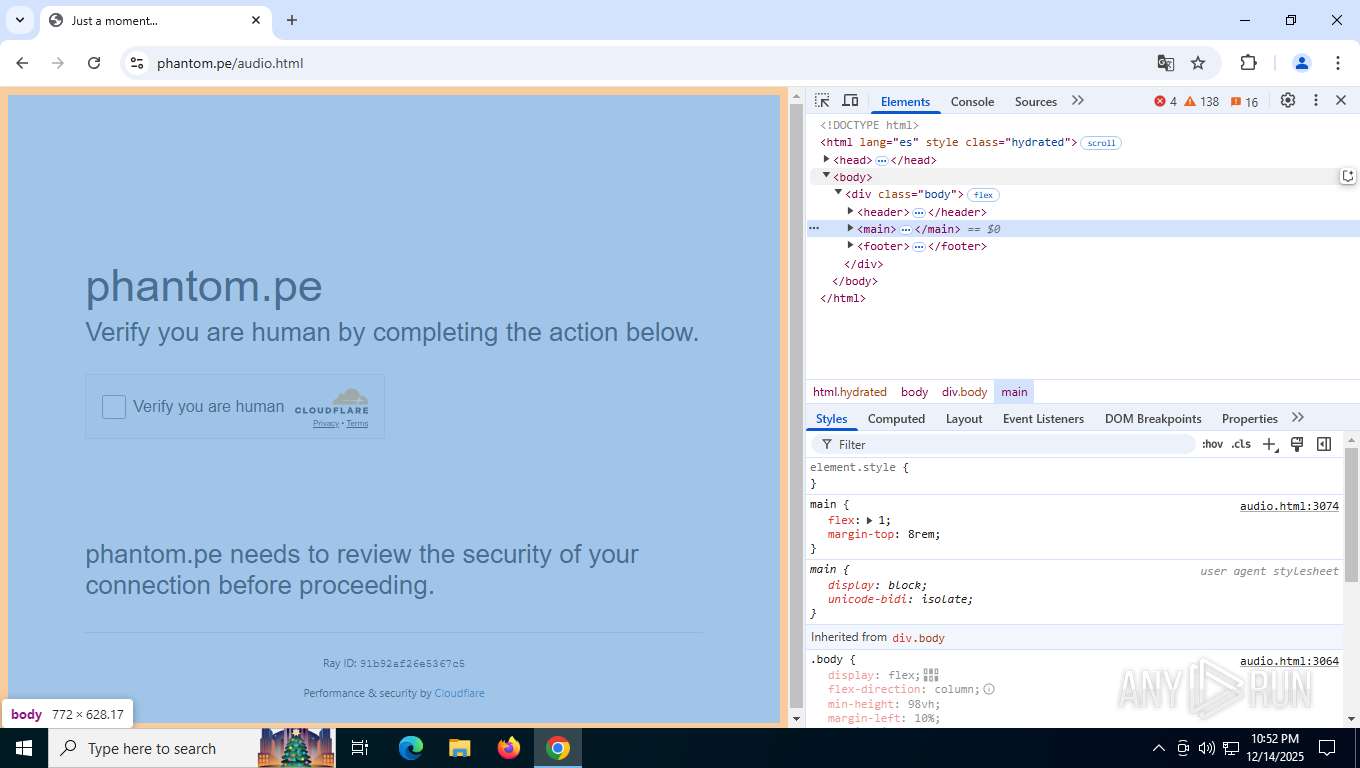Follow the audio.html:3074 source link
This screenshot has width=1360, height=768.
(1289, 506)
